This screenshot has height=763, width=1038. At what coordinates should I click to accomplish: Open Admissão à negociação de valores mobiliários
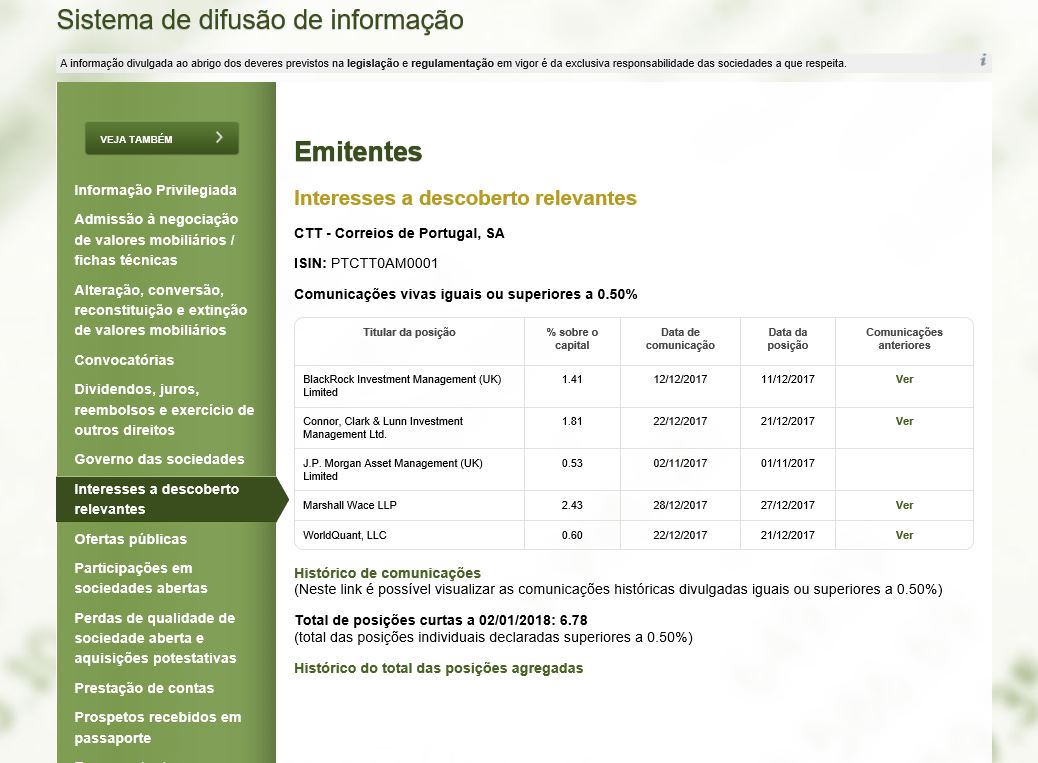(156, 240)
